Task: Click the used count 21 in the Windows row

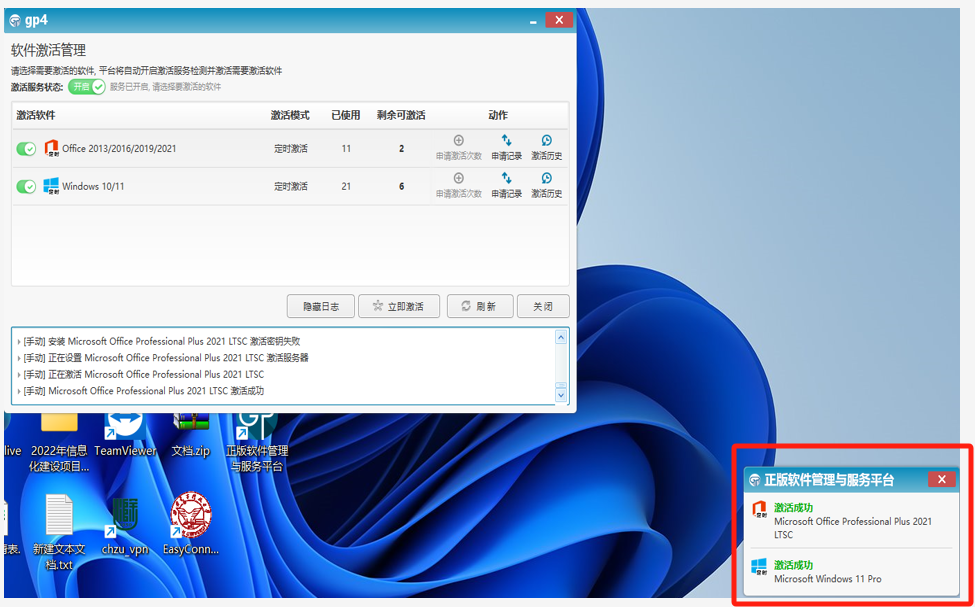Action: click(346, 186)
